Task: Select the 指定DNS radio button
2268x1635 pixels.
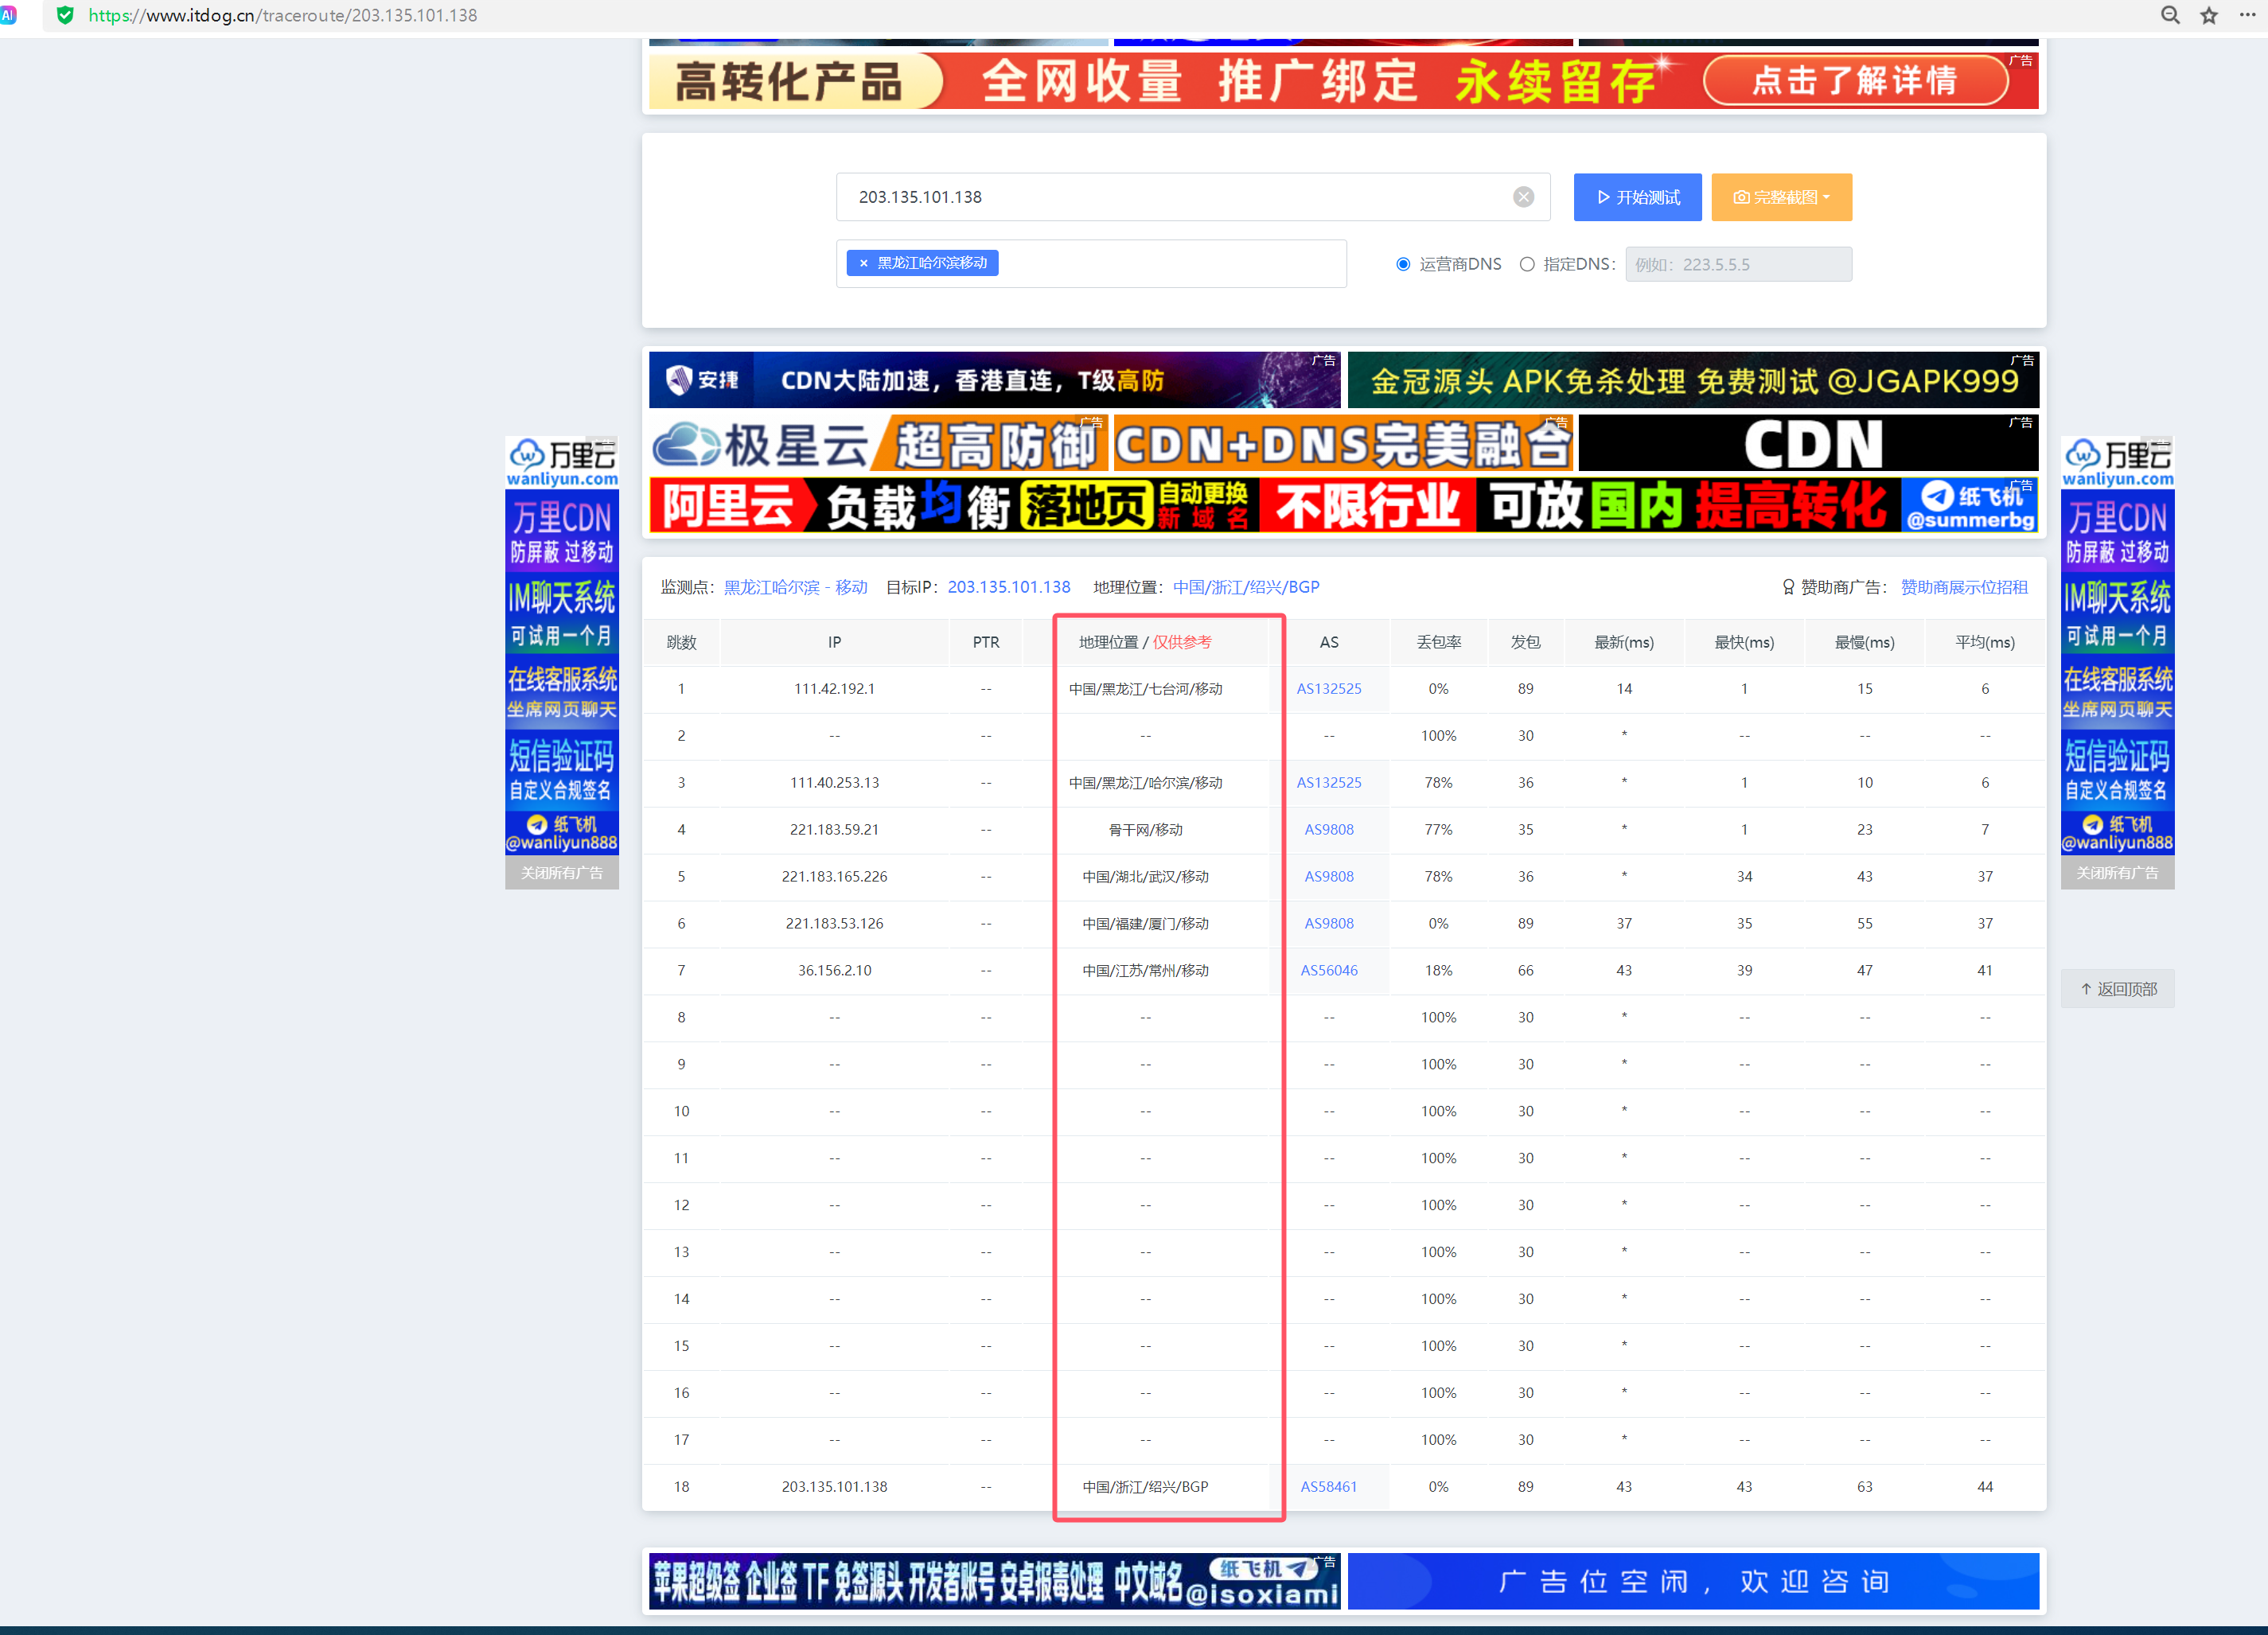Action: pyautogui.click(x=1527, y=264)
